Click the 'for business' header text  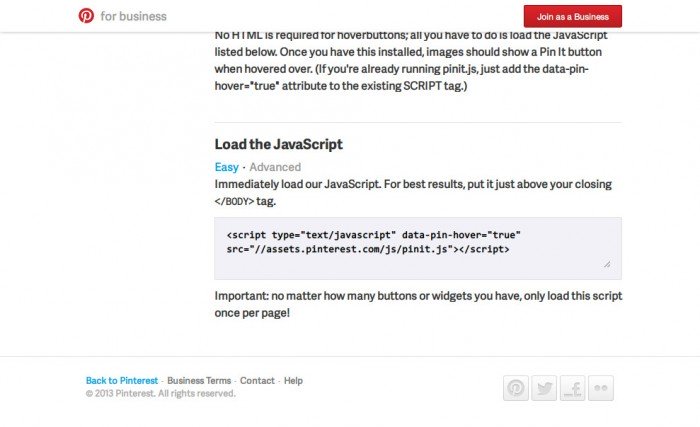tap(134, 16)
